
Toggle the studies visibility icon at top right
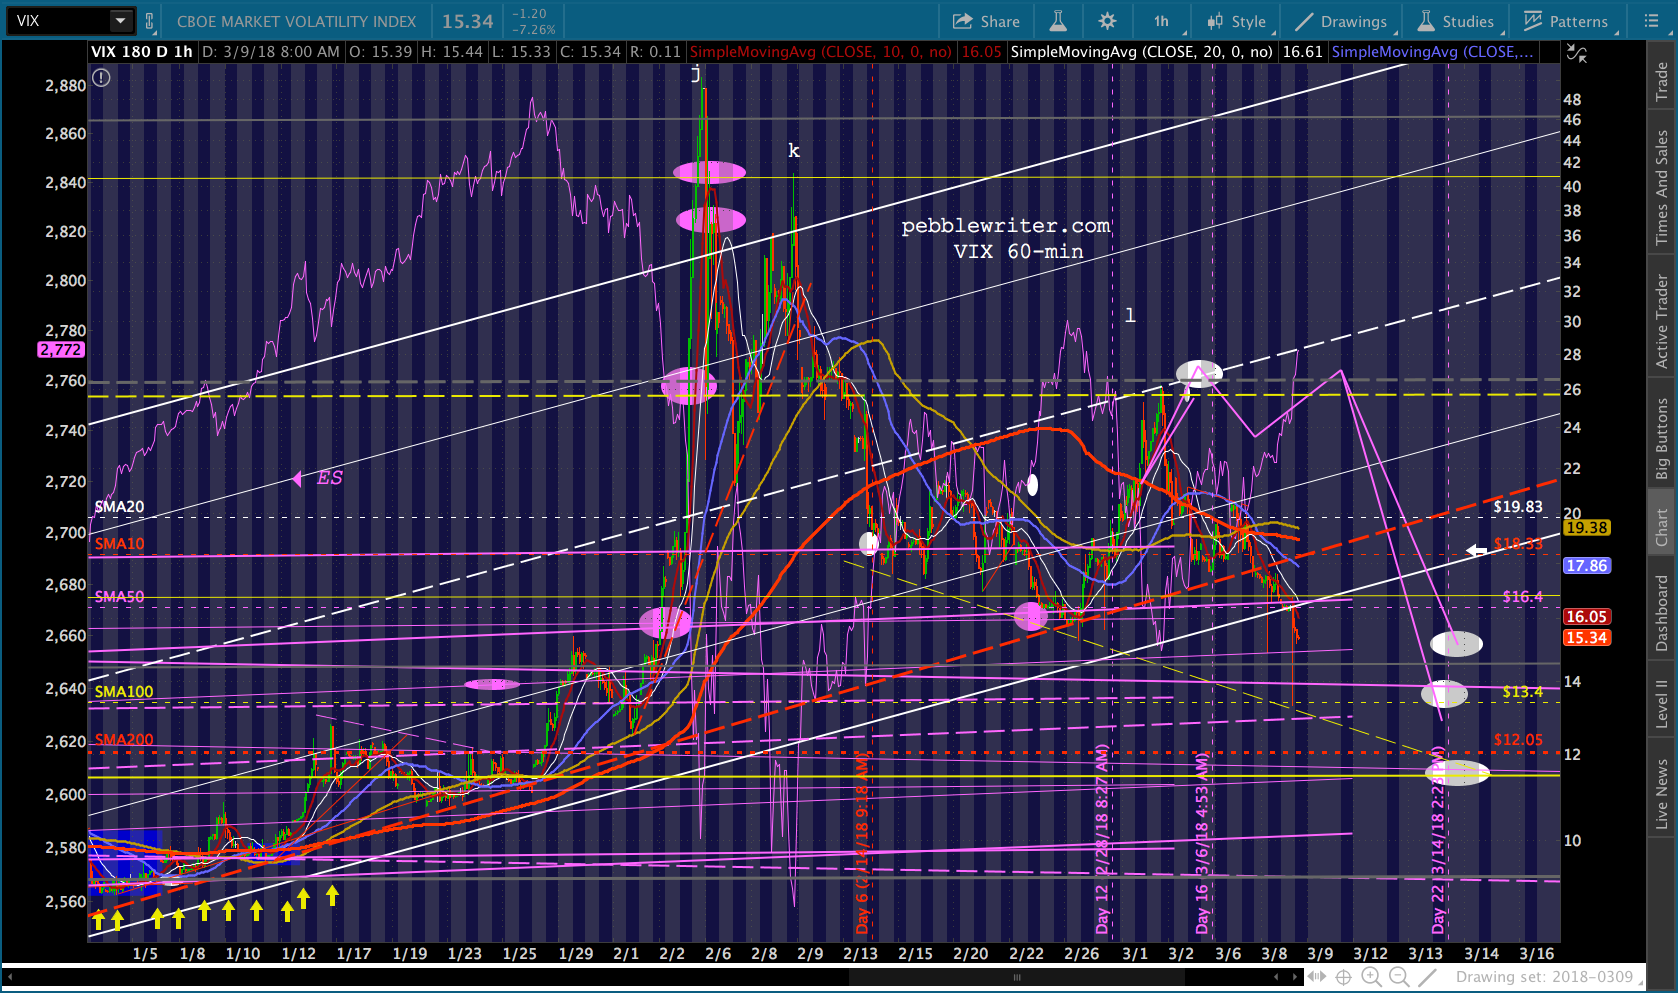(1577, 53)
